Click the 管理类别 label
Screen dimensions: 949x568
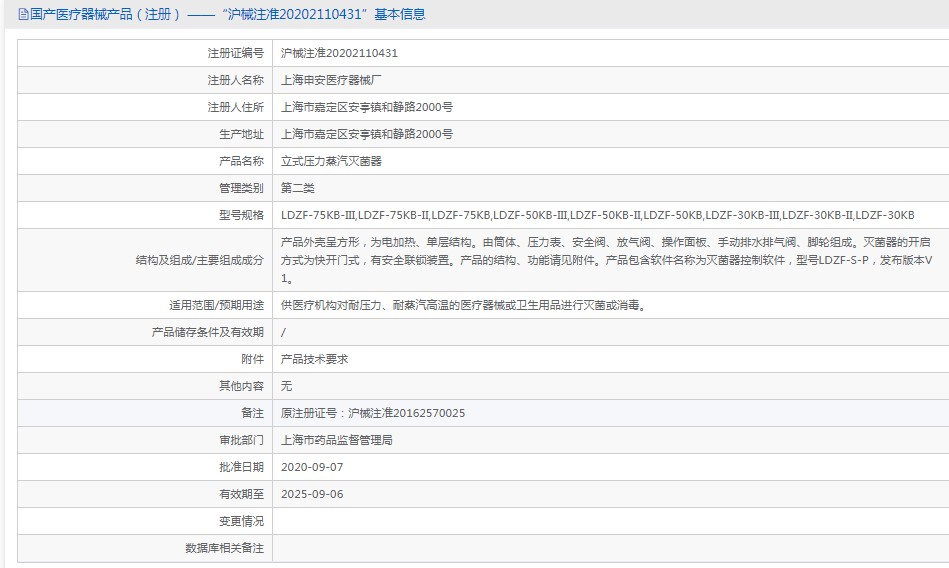point(241,188)
